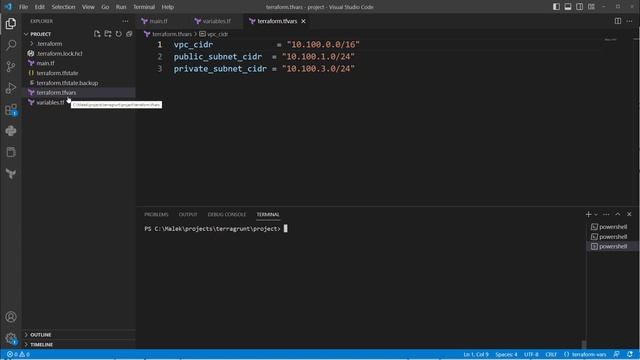The height and width of the screenshot is (360, 640).
Task: Open the Python extension view
Action: 11,131
